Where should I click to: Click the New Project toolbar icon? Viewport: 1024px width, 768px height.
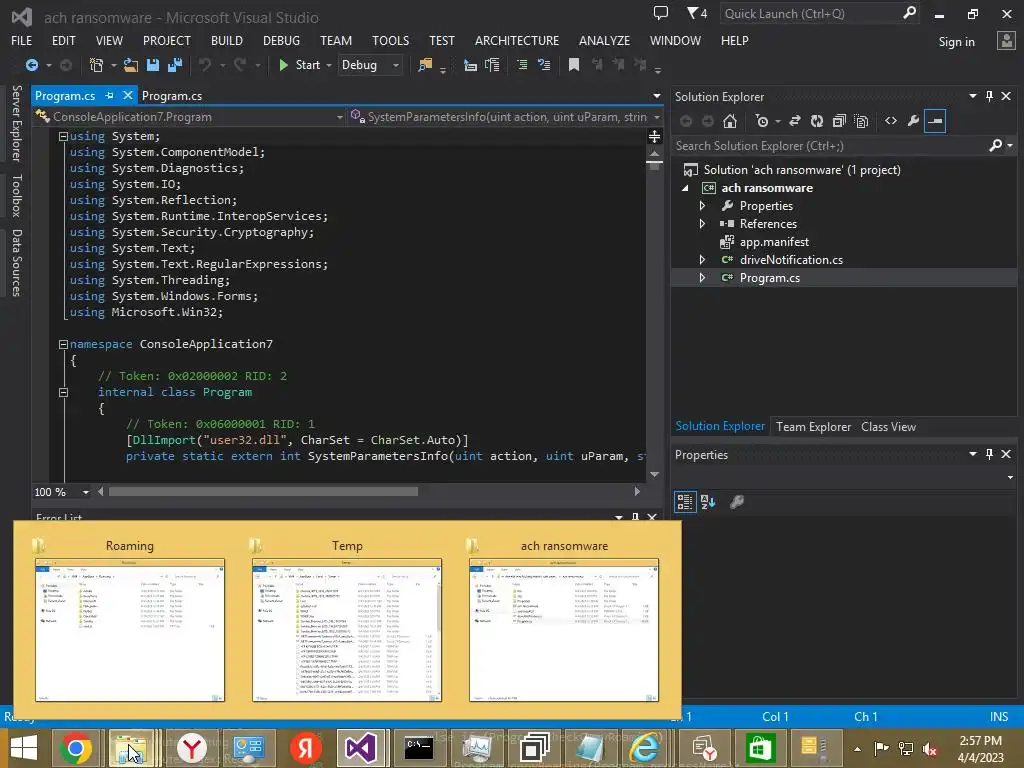pyautogui.click(x=96, y=65)
